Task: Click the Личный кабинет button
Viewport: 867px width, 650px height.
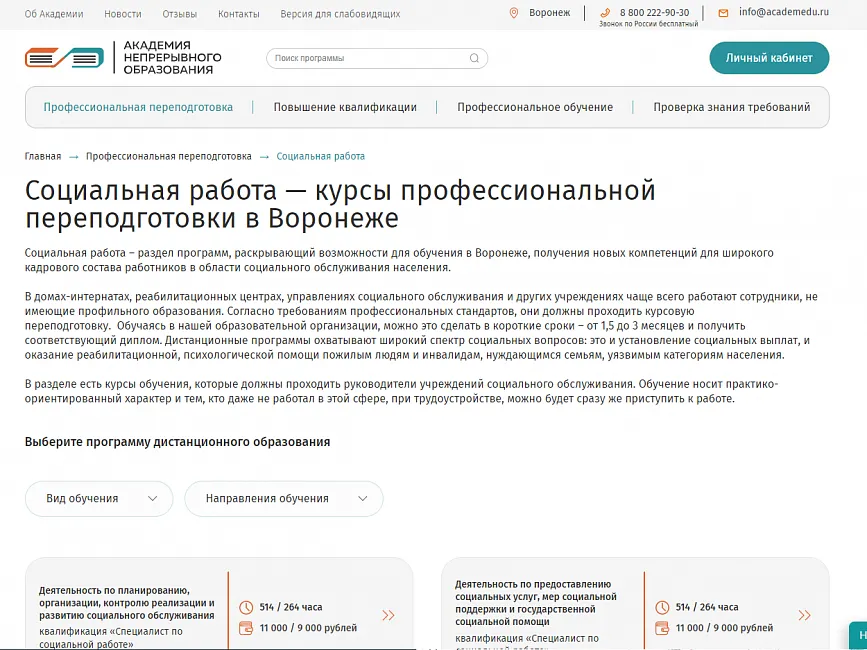Action: point(769,58)
